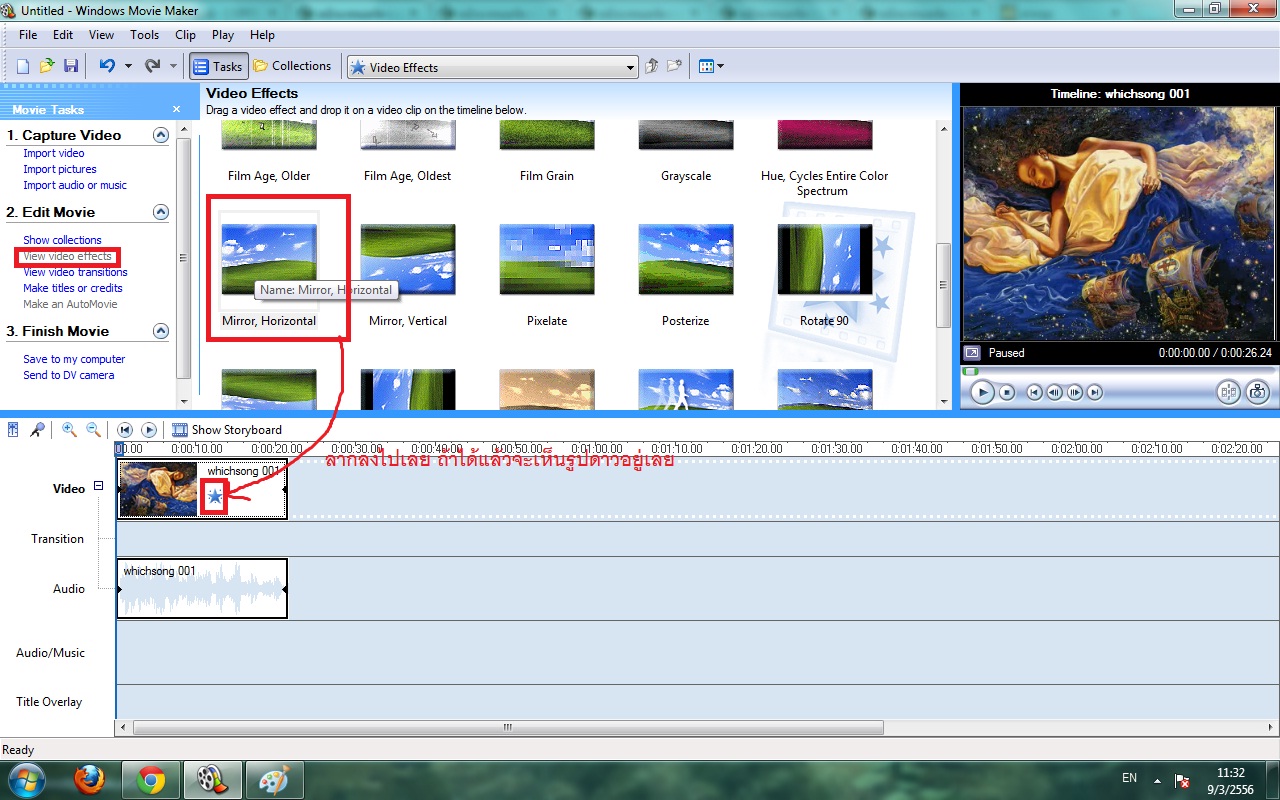Click the Save to my computer link
Image resolution: width=1280 pixels, height=800 pixels.
click(x=74, y=359)
